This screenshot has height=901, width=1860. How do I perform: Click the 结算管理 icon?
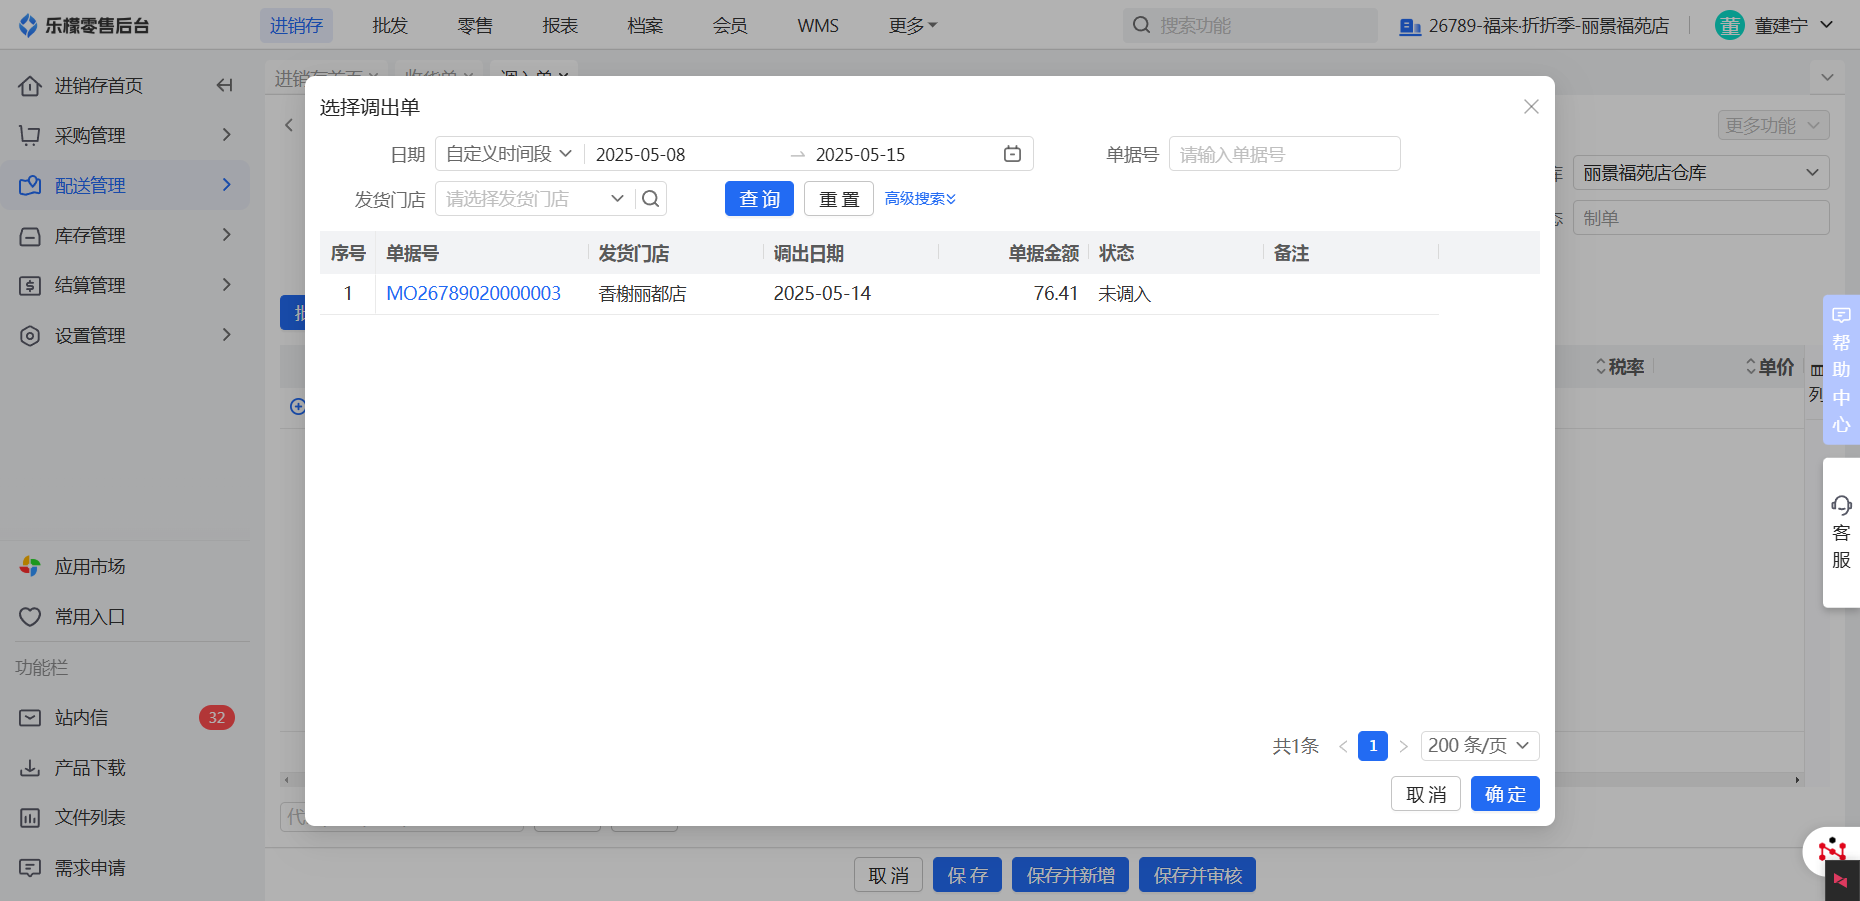pyautogui.click(x=30, y=286)
